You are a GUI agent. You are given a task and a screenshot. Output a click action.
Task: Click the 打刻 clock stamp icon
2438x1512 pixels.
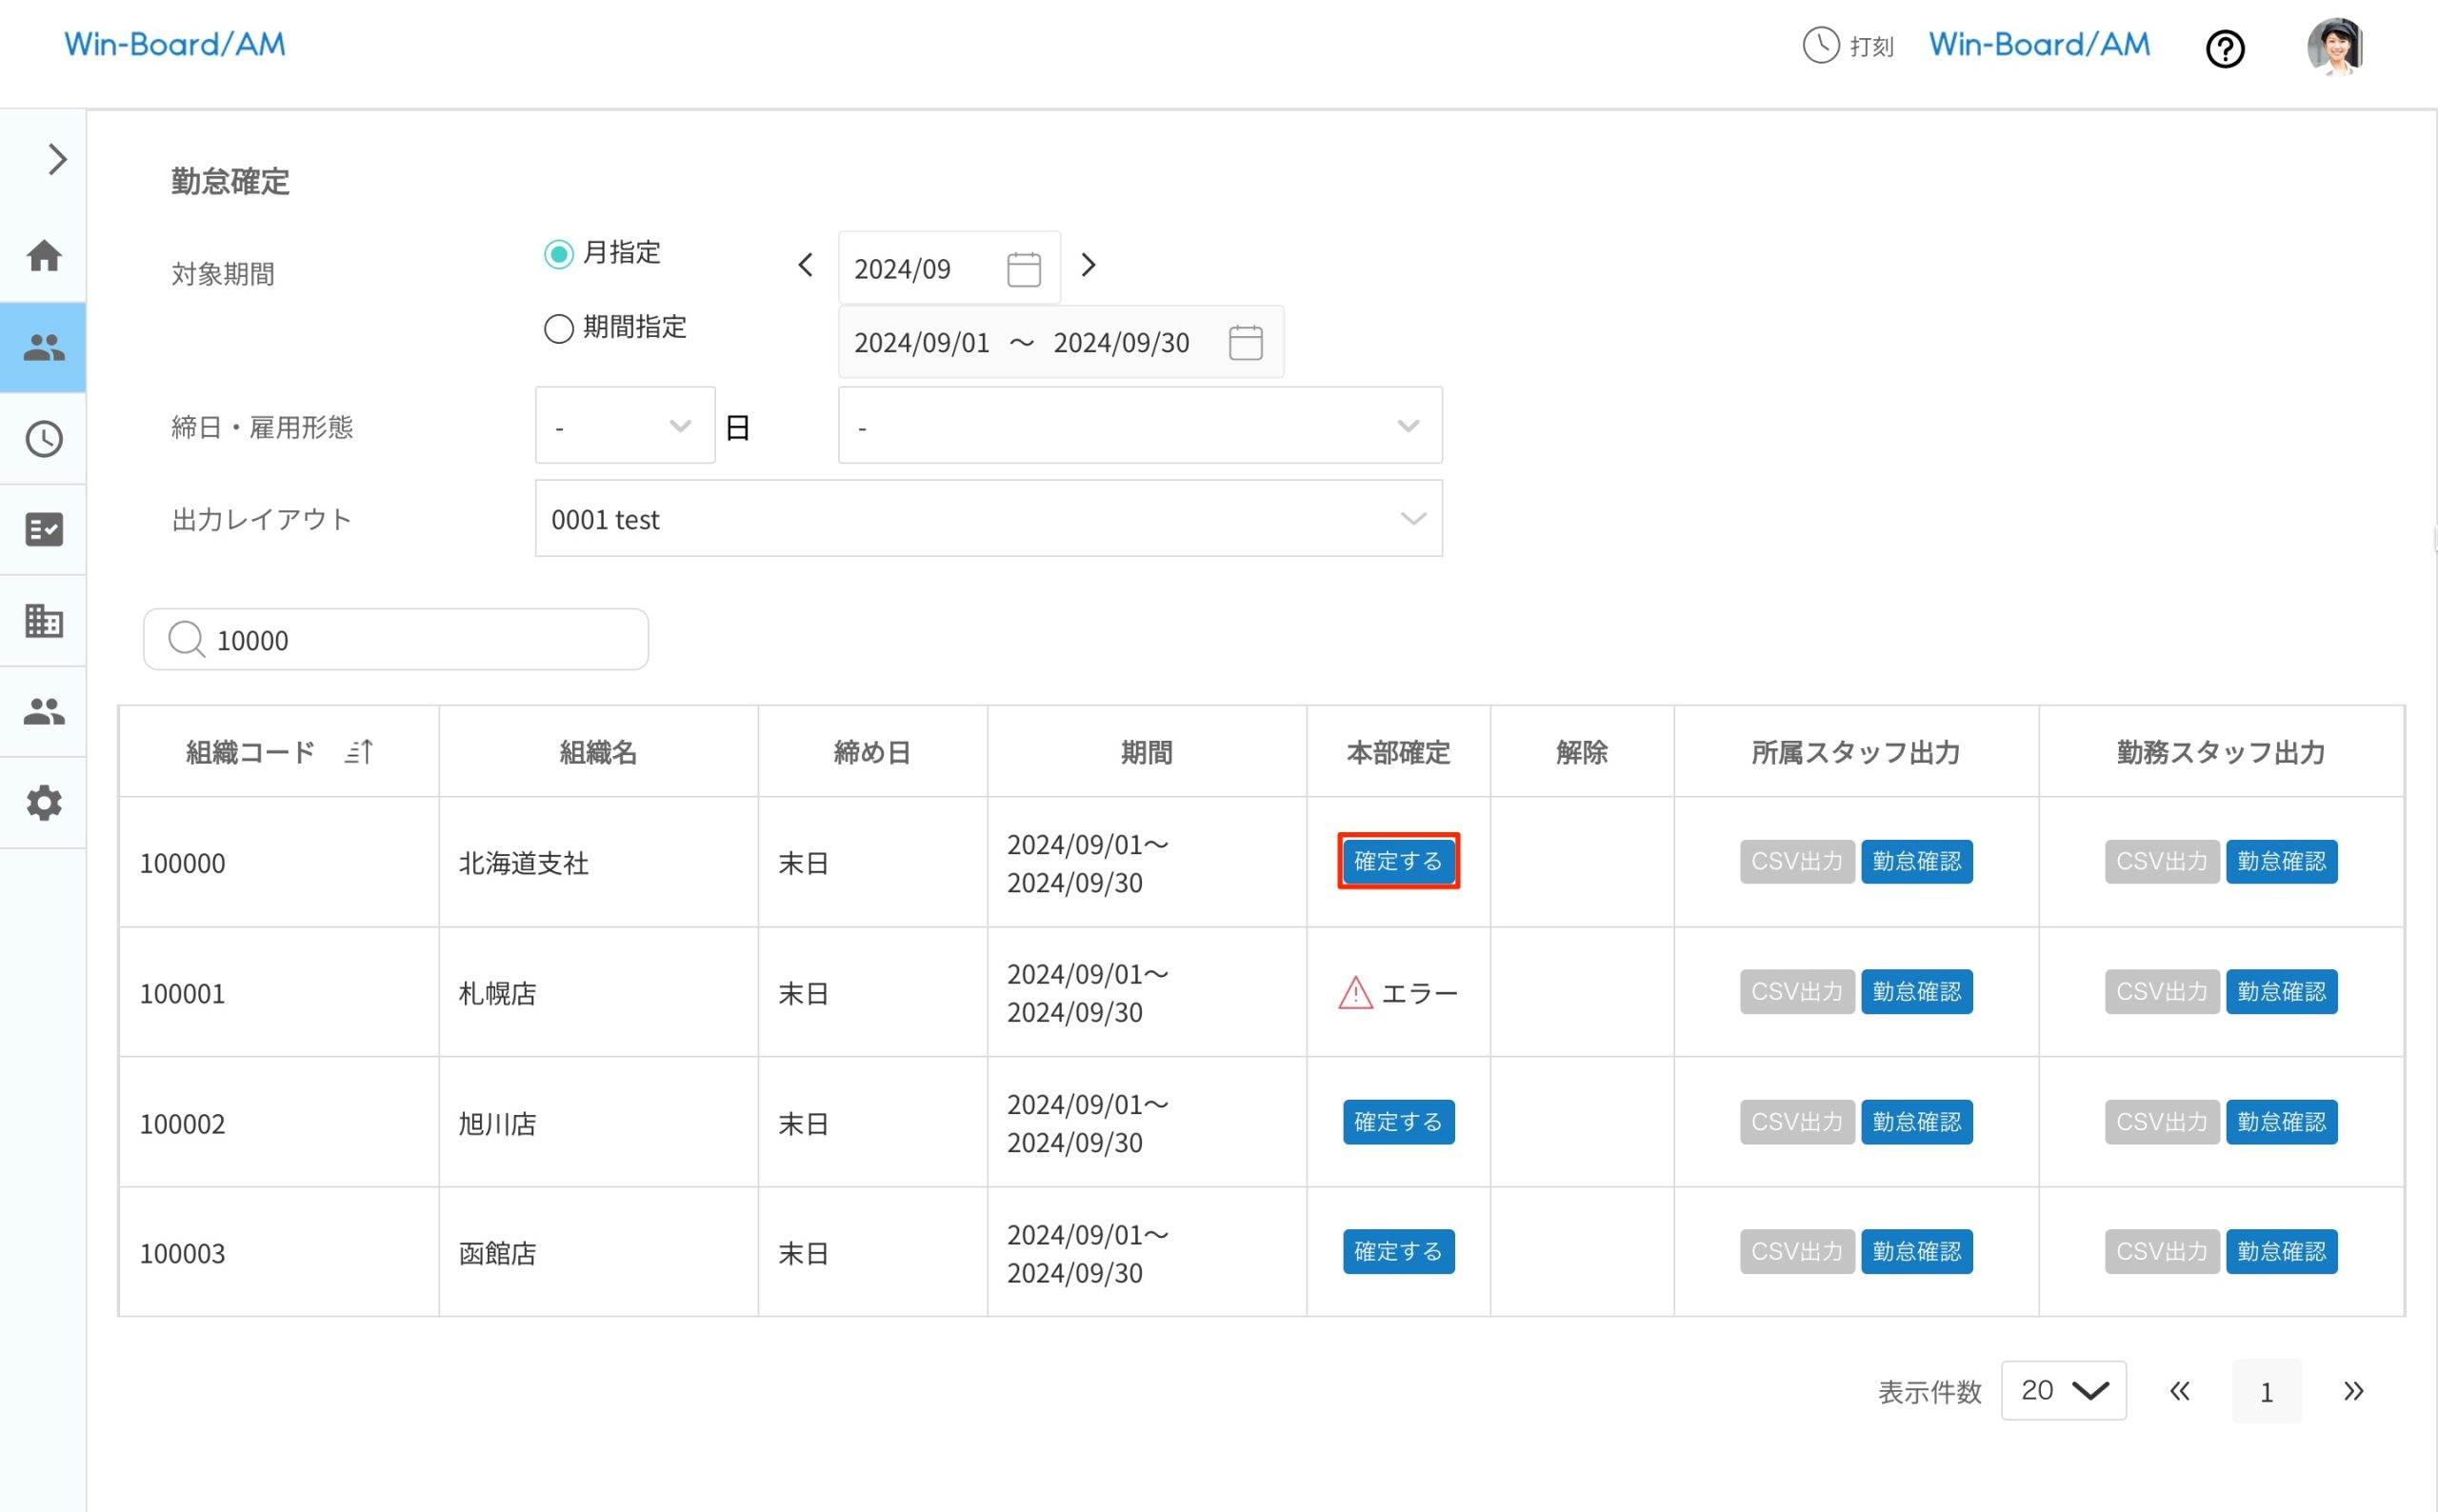(x=1820, y=46)
